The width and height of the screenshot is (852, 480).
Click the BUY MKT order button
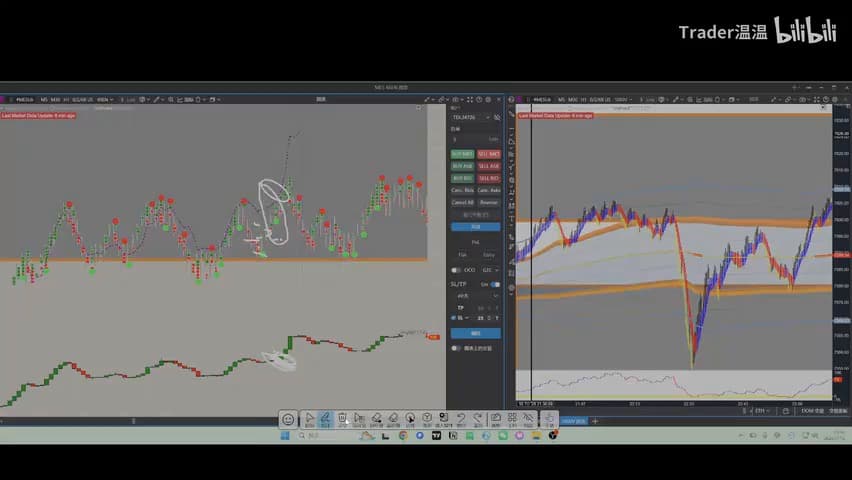coord(462,154)
